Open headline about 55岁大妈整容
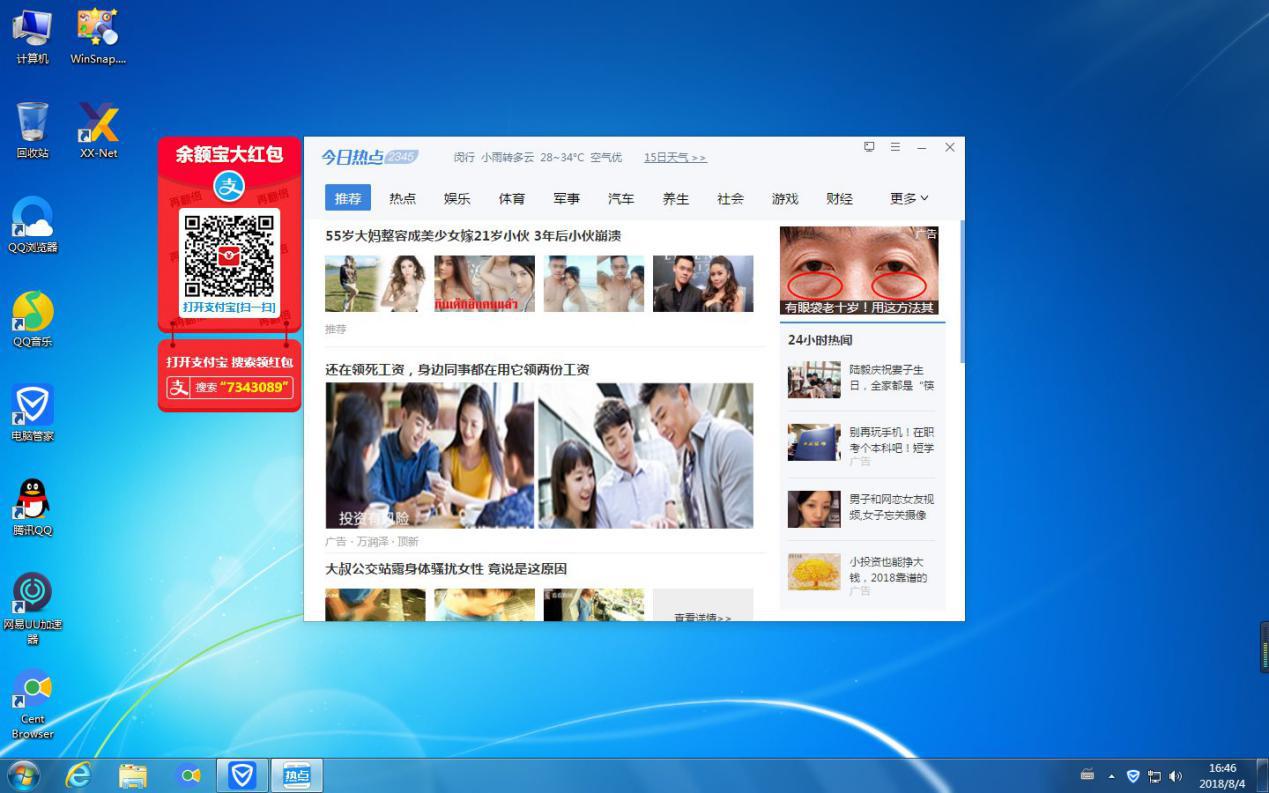This screenshot has height=793, width=1269. (473, 236)
